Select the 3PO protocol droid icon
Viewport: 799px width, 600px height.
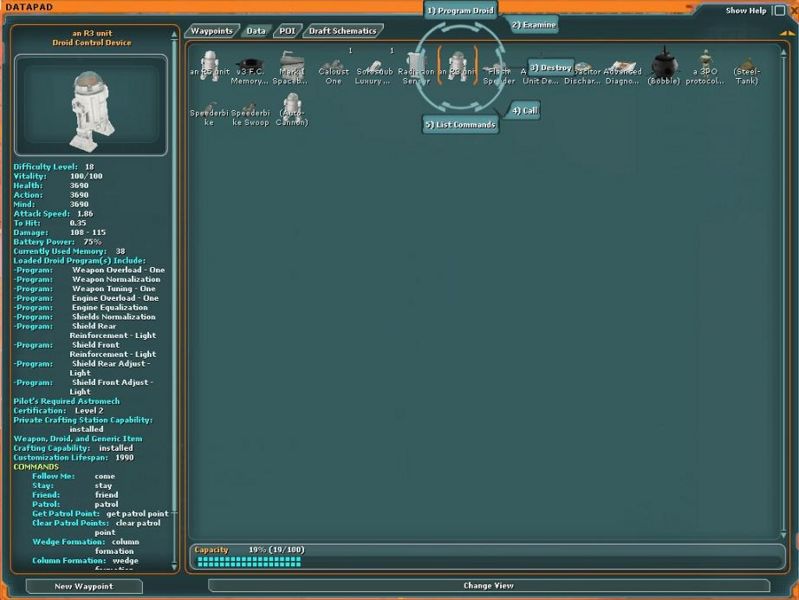(705, 64)
